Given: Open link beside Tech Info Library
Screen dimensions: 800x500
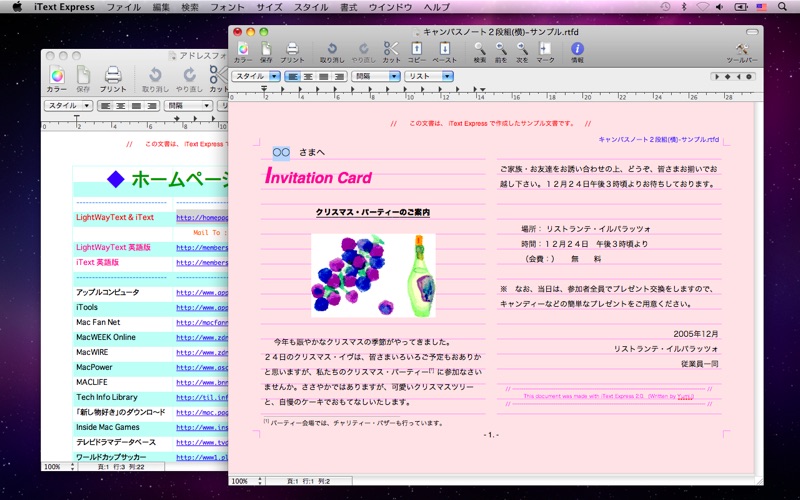Looking at the screenshot, I should [202, 397].
